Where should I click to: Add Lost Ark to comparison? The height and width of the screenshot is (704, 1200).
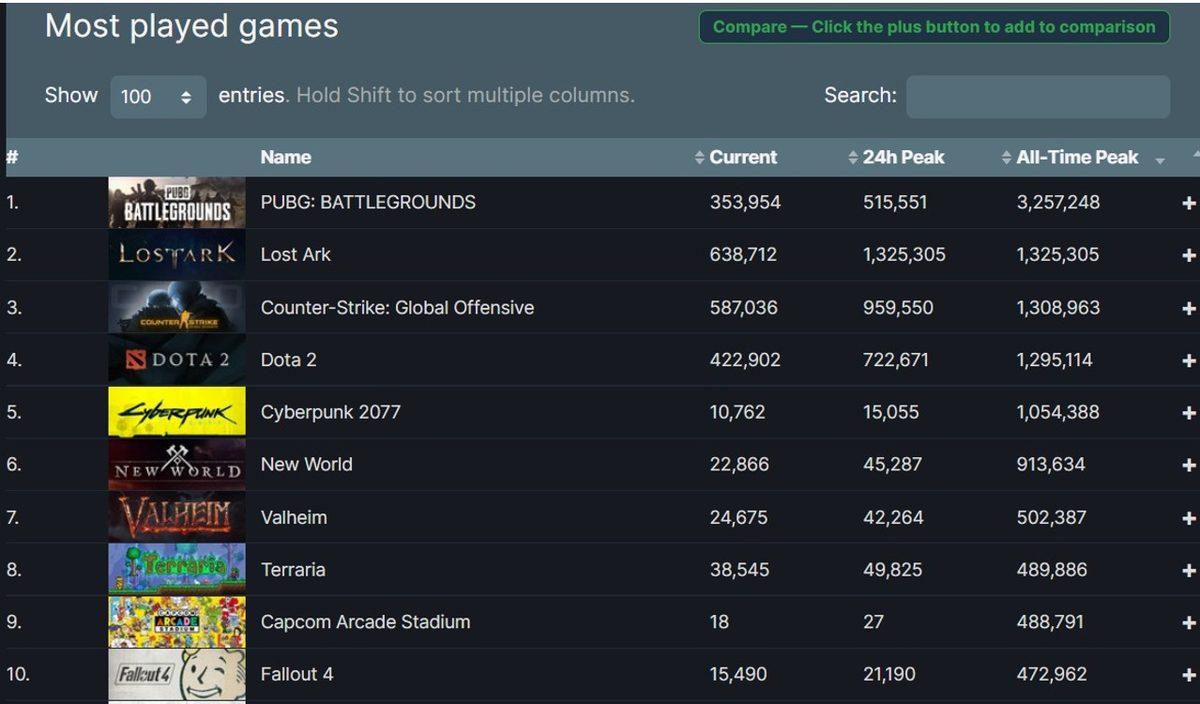pyautogui.click(x=1190, y=254)
